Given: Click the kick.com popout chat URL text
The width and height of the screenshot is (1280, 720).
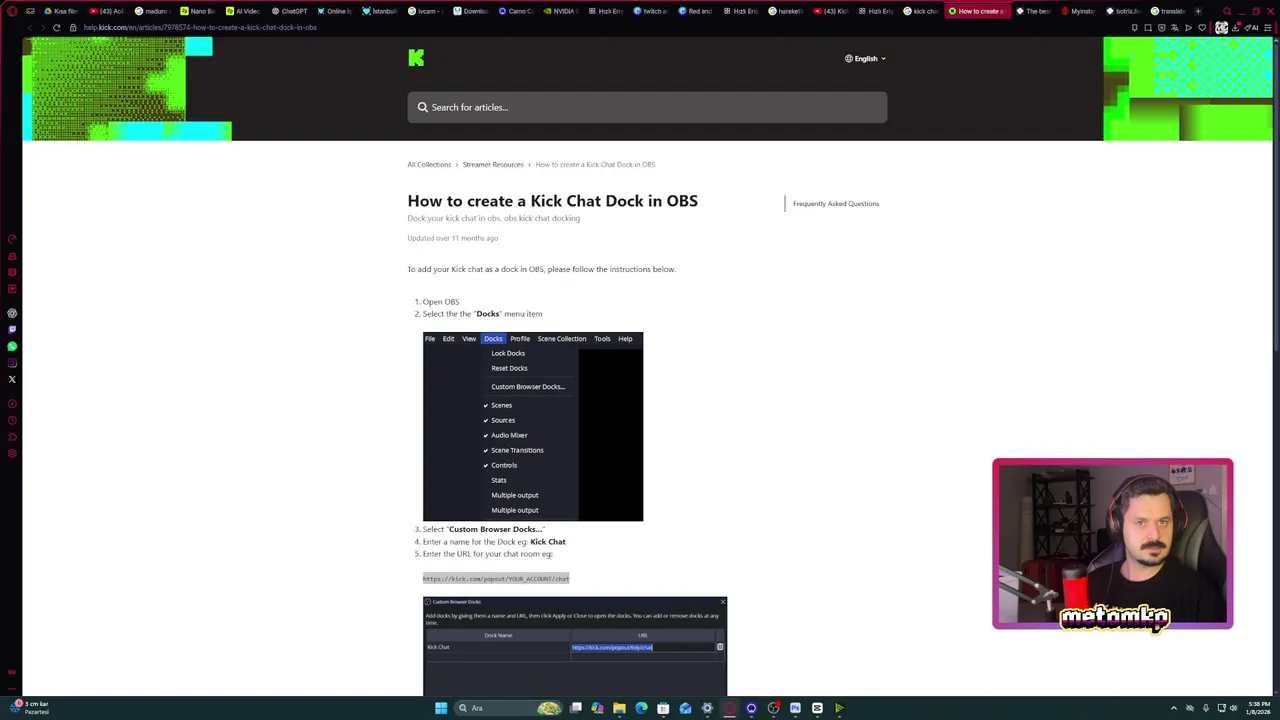Looking at the screenshot, I should point(496,579).
